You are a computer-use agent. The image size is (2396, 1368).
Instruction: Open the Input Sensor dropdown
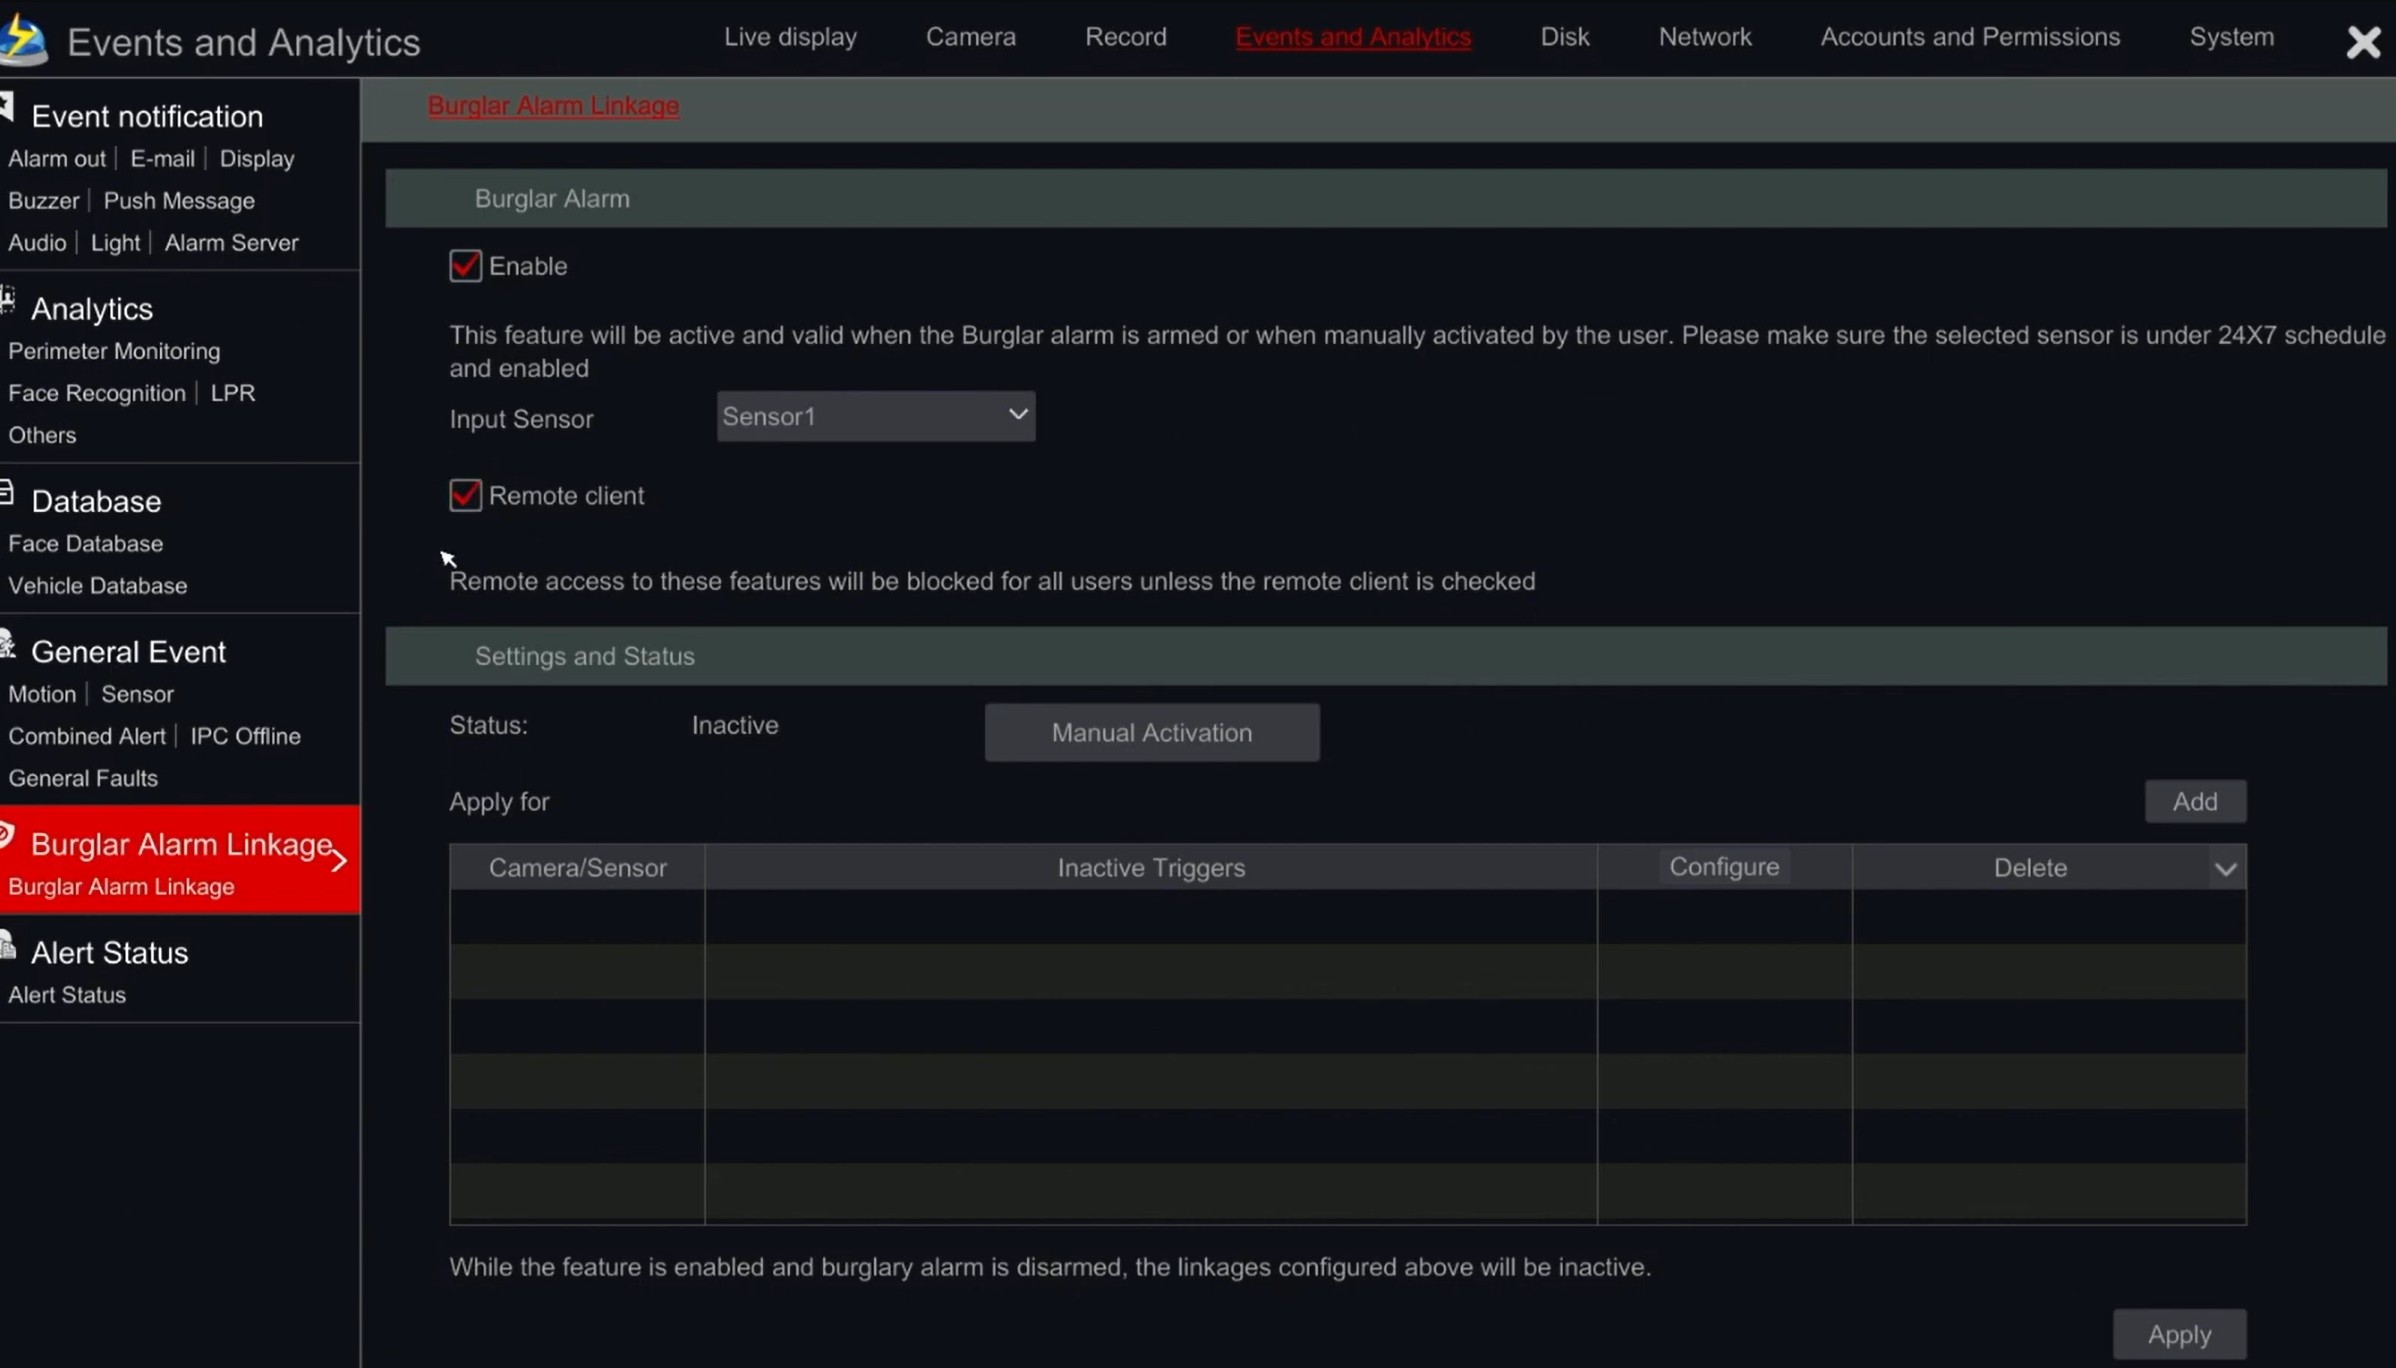(x=875, y=416)
